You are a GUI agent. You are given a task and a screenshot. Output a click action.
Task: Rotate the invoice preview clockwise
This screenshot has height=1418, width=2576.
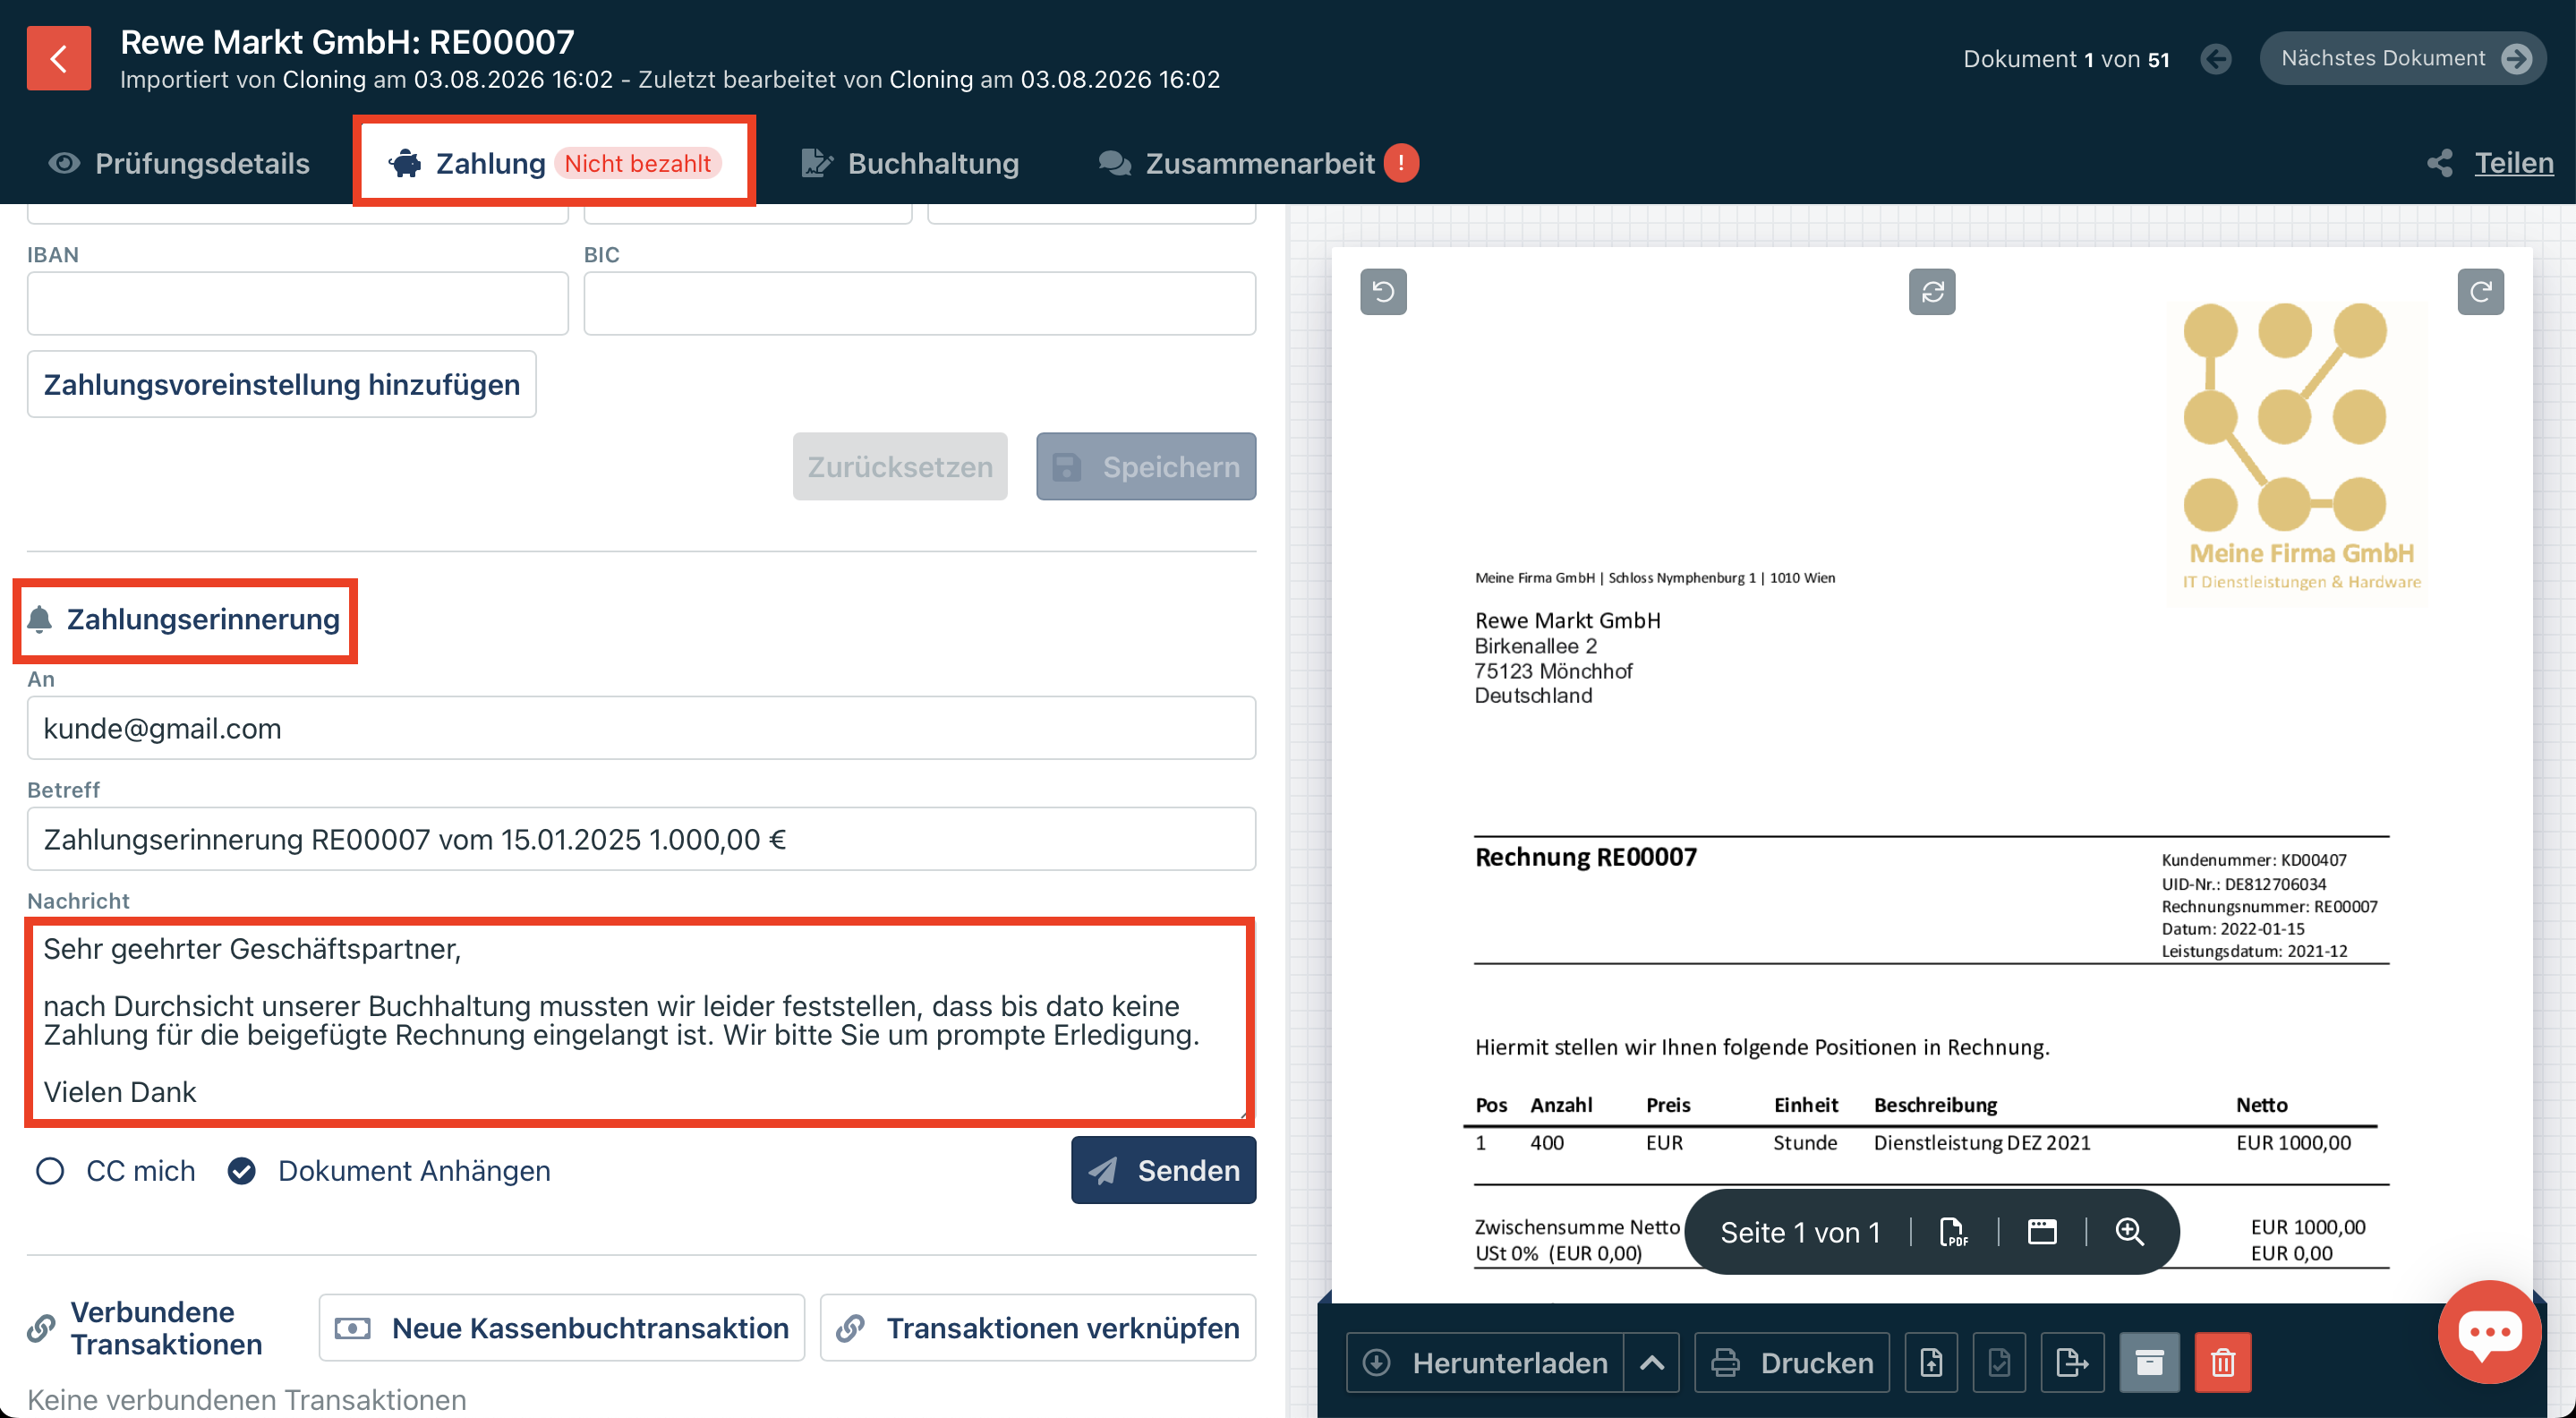pyautogui.click(x=2481, y=292)
